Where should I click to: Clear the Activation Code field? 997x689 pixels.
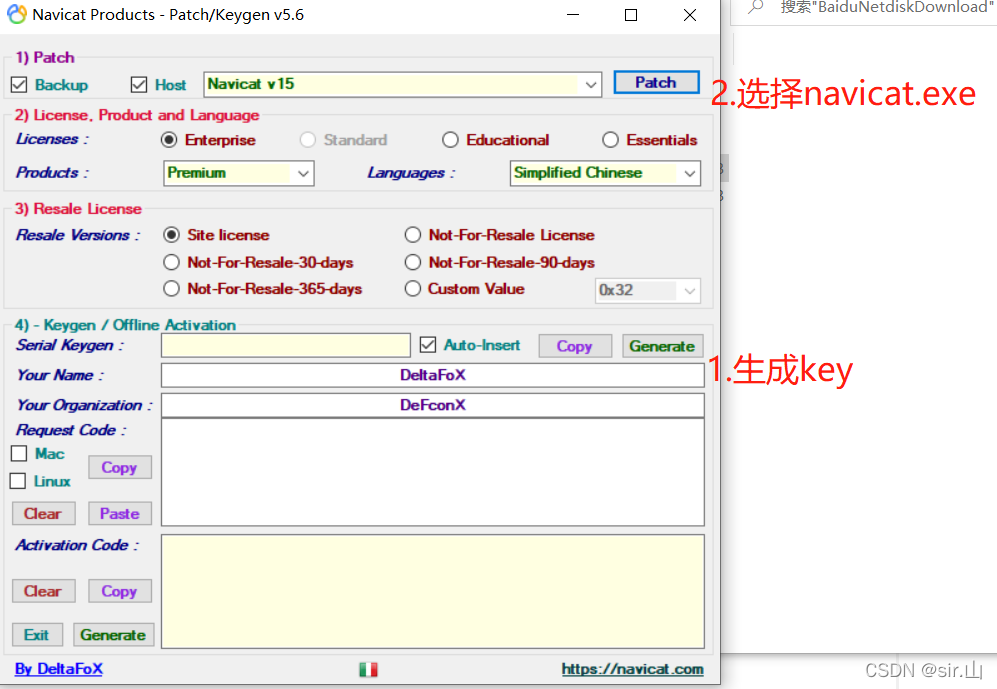pos(43,591)
